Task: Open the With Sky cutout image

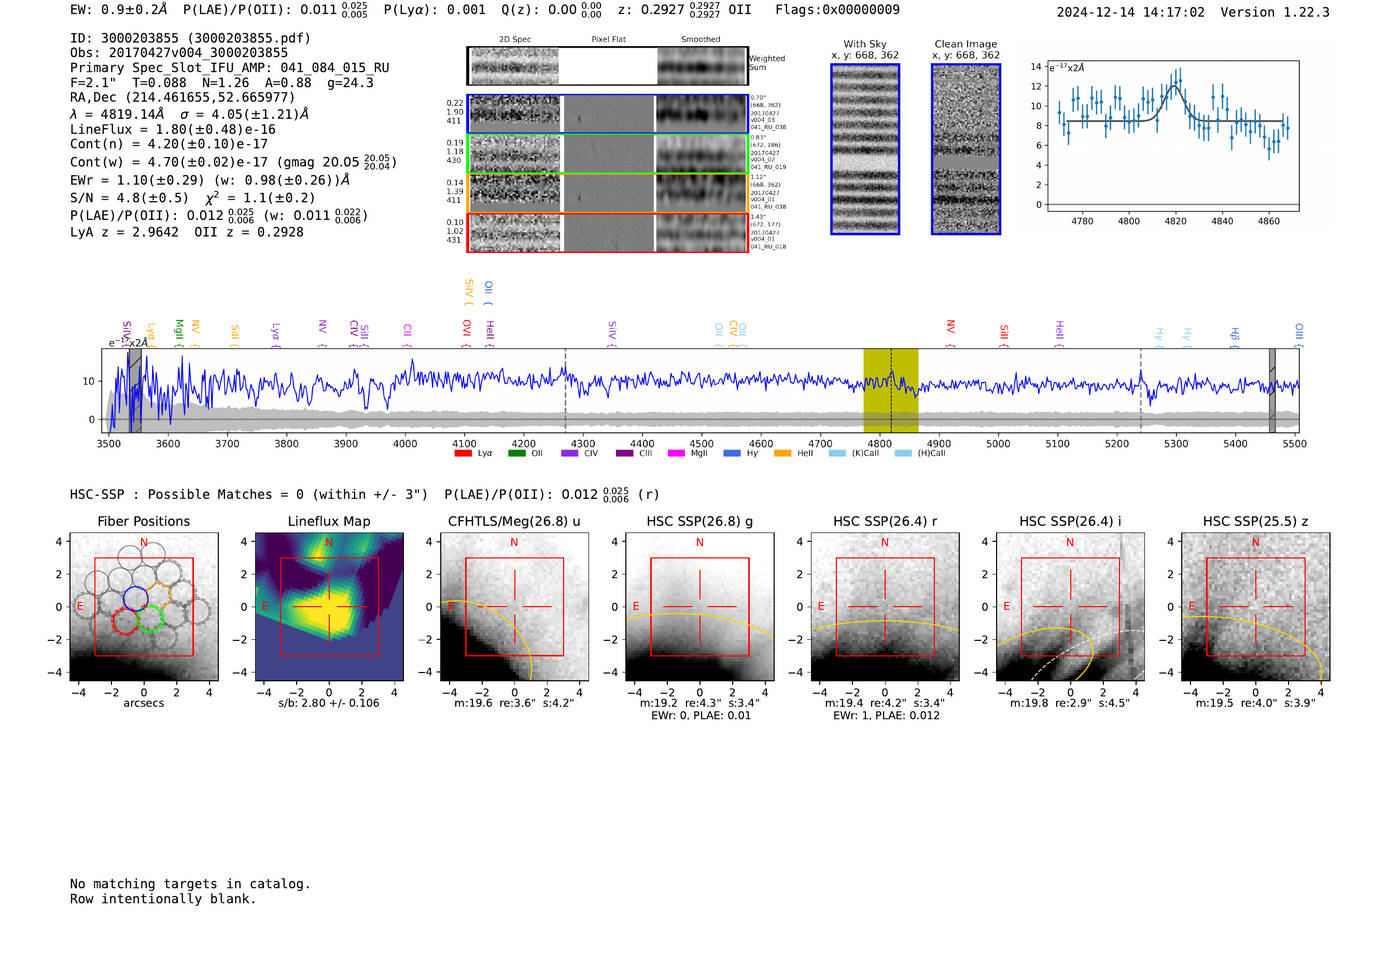Action: pyautogui.click(x=865, y=149)
